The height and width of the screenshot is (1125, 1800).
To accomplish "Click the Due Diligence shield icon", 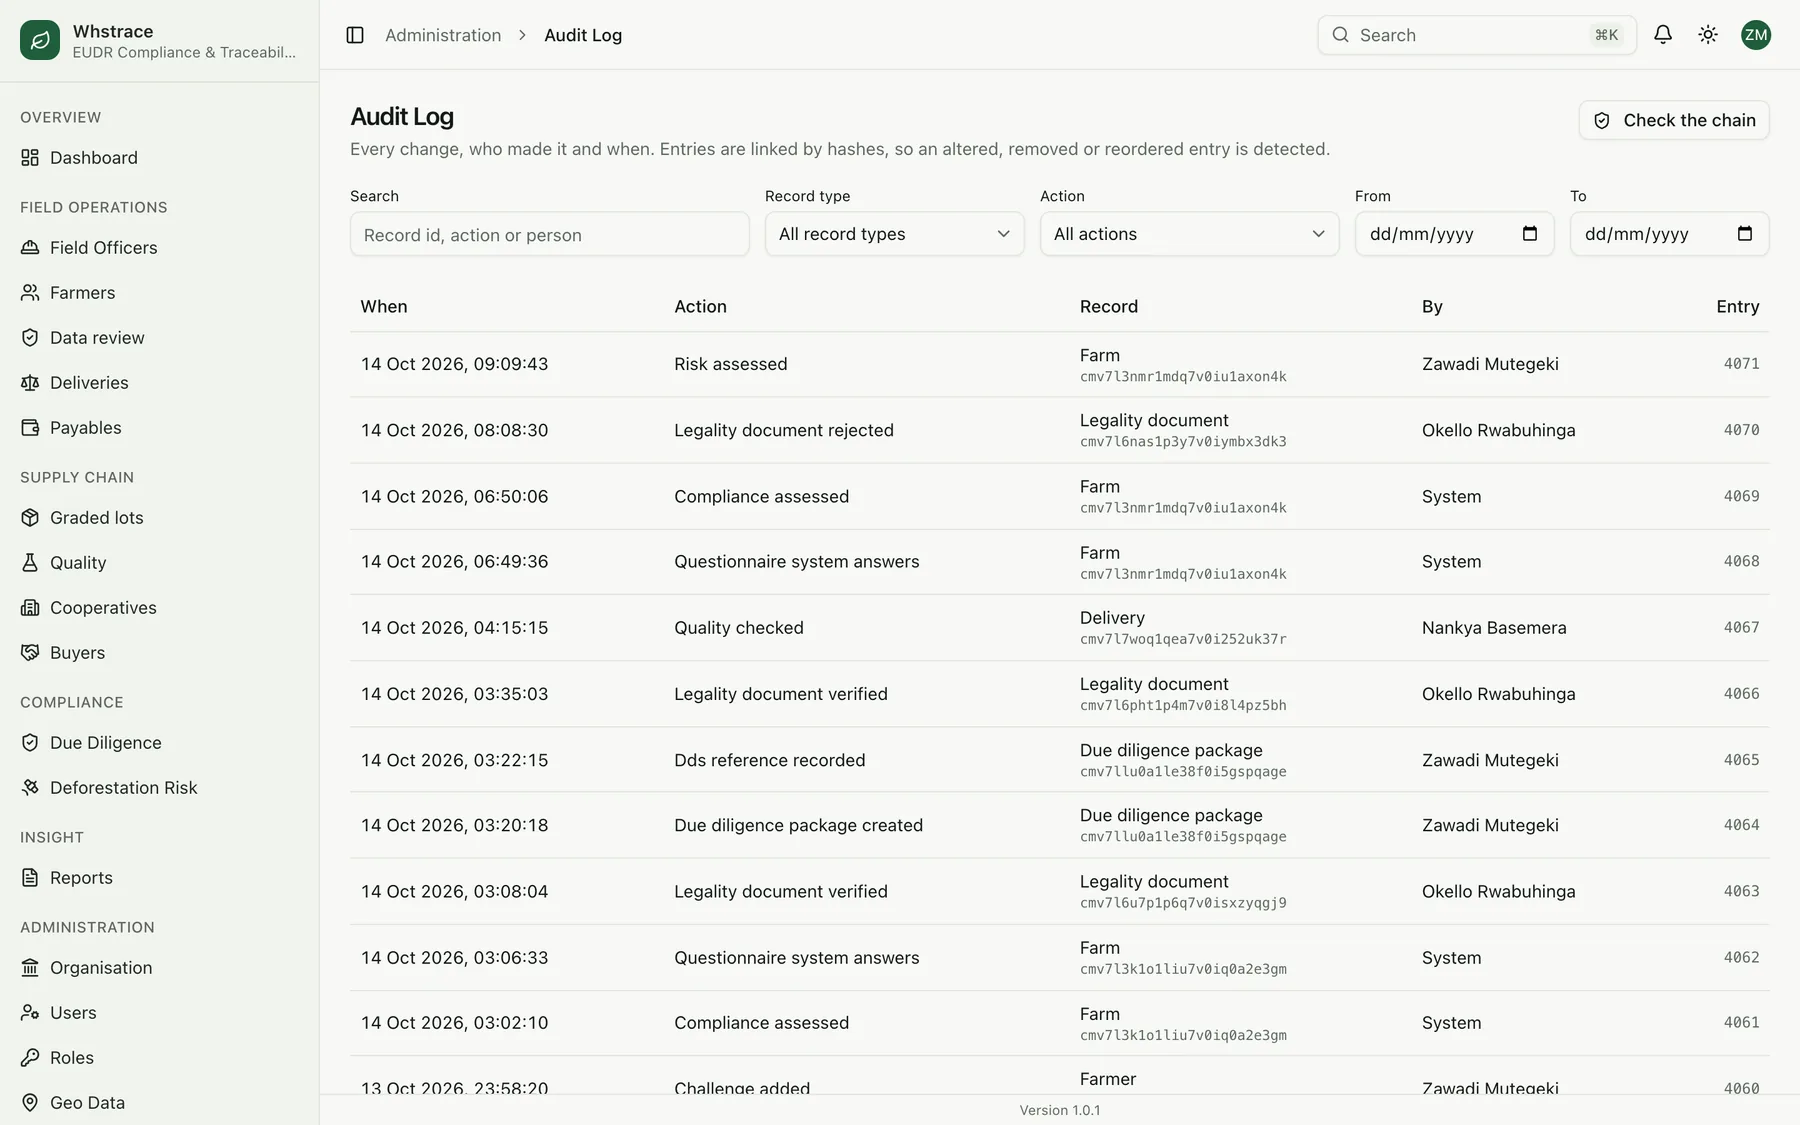I will pos(30,742).
